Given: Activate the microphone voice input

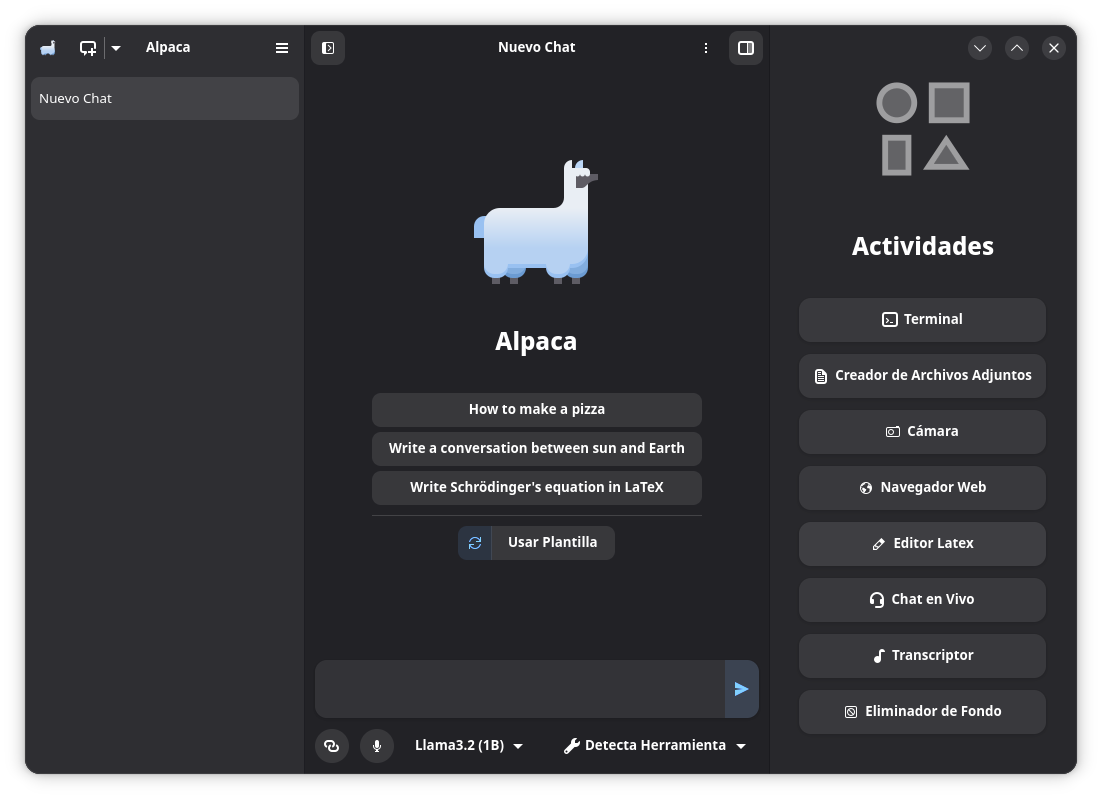Looking at the screenshot, I should pos(377,746).
